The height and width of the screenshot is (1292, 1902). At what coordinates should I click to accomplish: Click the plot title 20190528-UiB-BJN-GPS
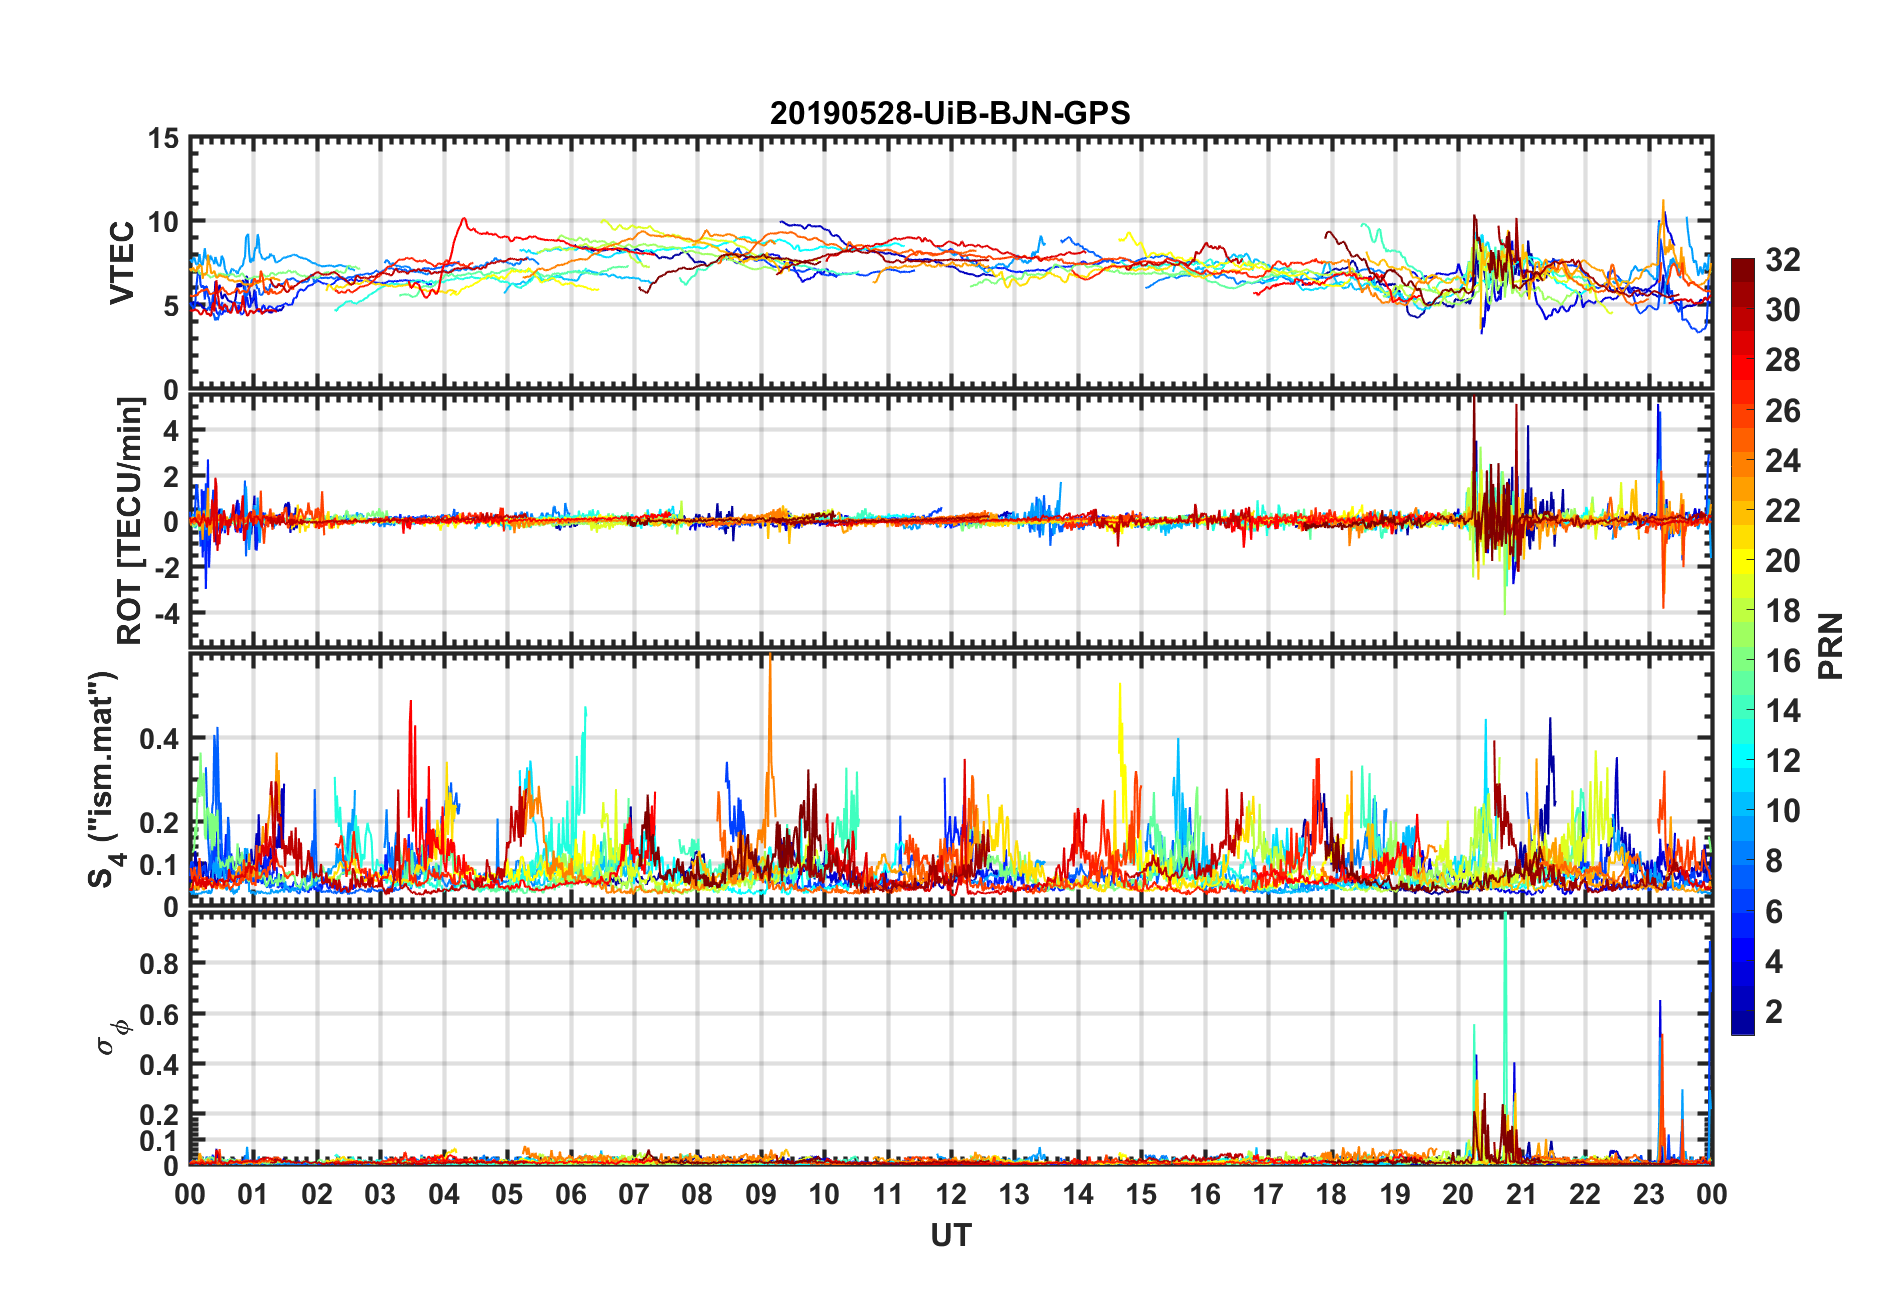tap(950, 113)
